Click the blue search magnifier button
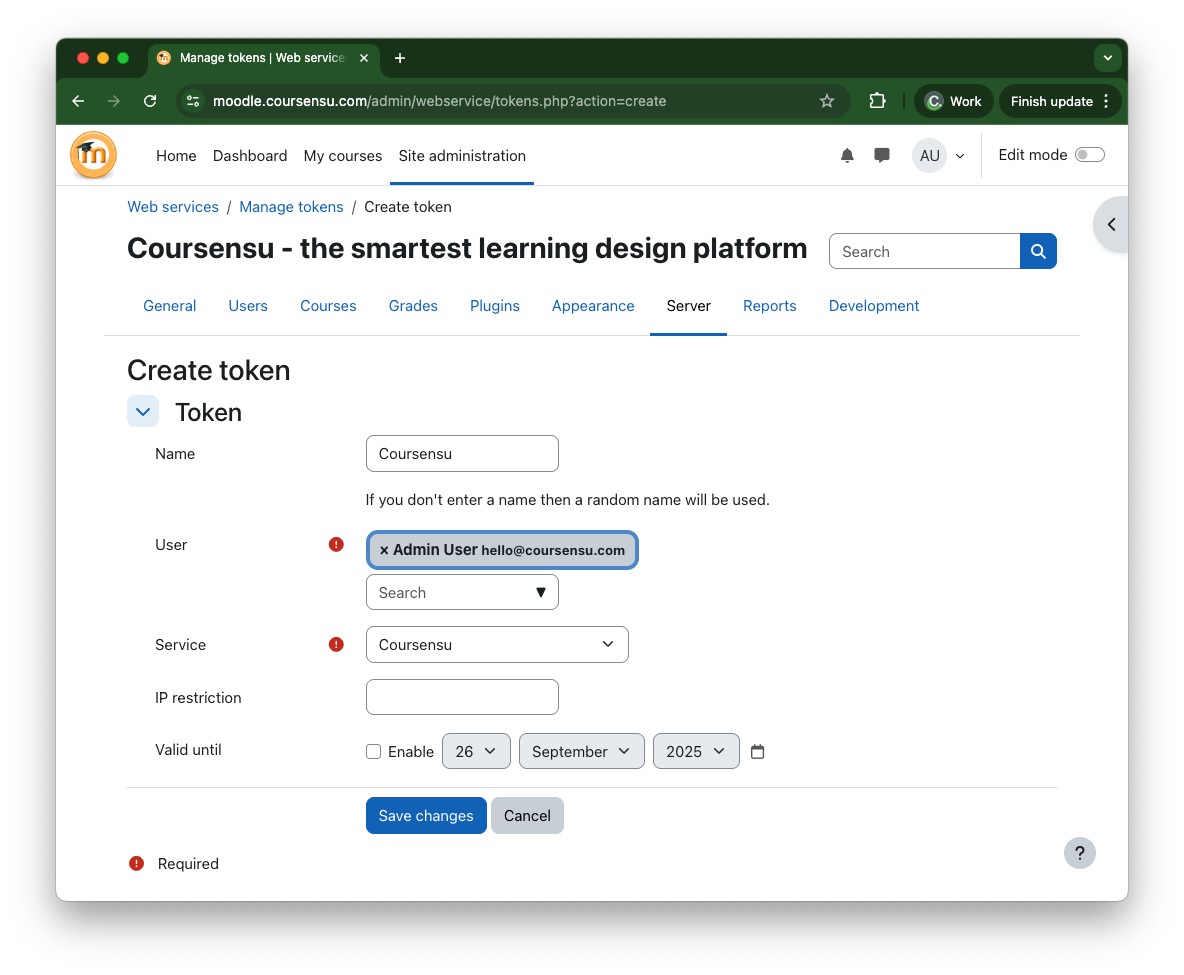Viewport: 1184px width, 975px height. click(x=1038, y=251)
